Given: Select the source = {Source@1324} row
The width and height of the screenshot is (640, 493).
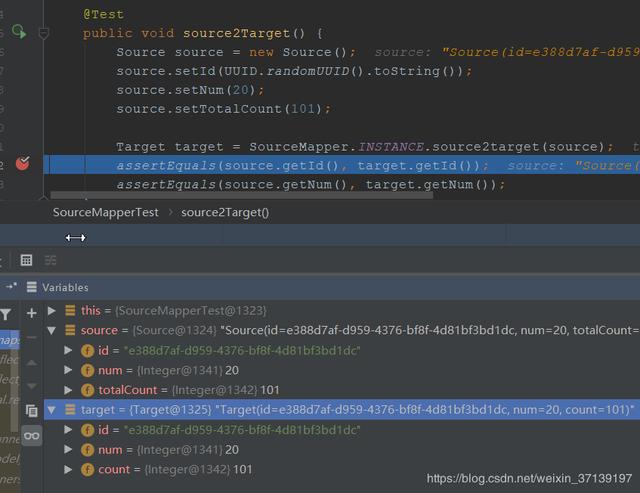Looking at the screenshot, I should (x=342, y=330).
